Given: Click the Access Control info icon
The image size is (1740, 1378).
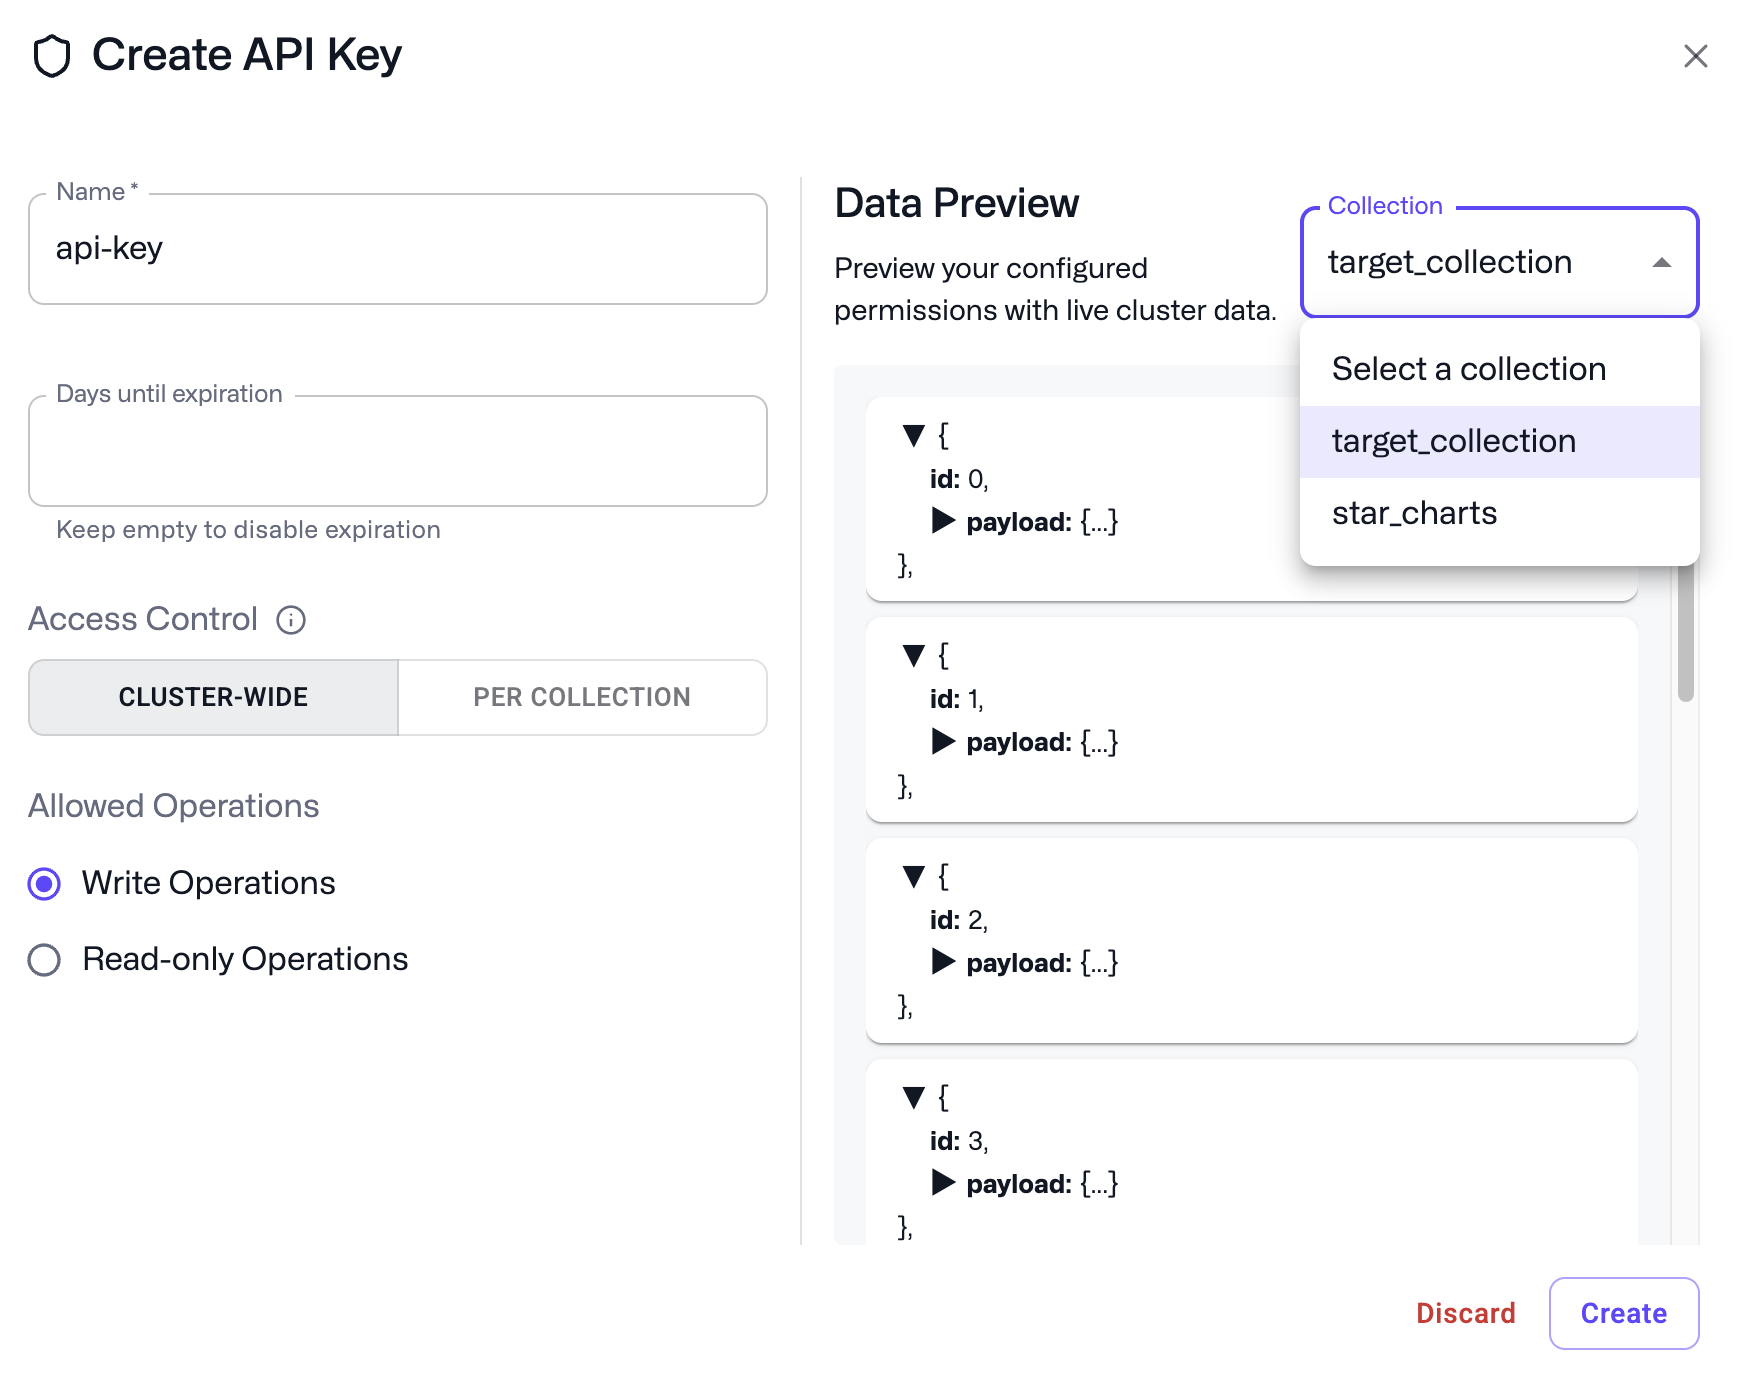Looking at the screenshot, I should [x=290, y=621].
